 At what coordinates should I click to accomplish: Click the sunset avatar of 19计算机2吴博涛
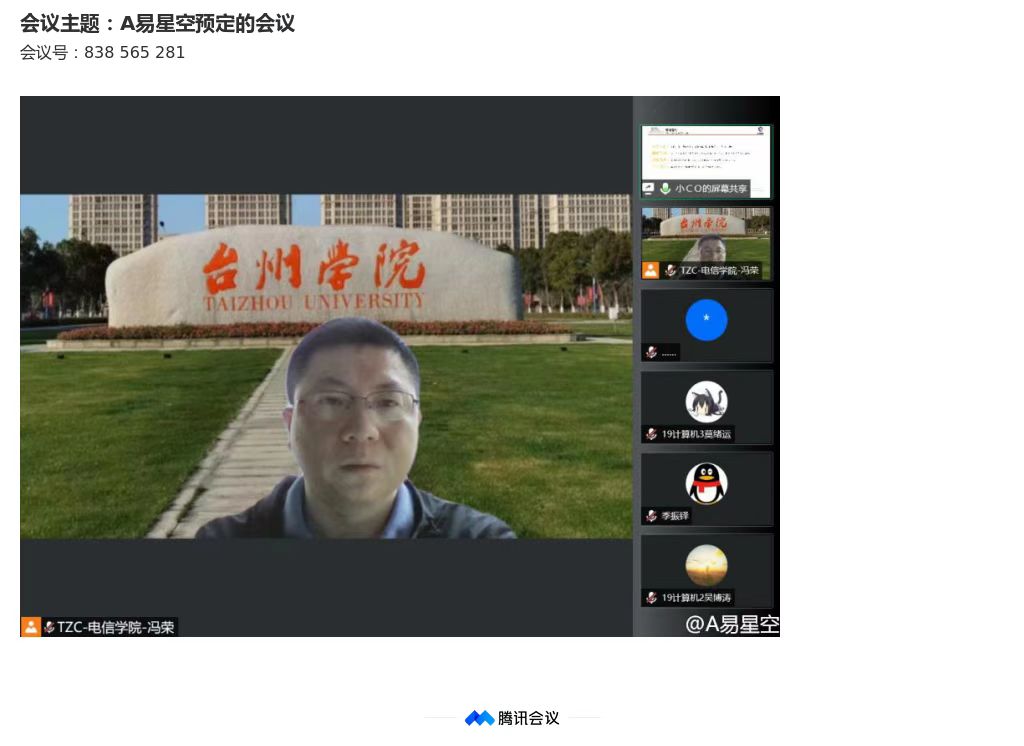(x=706, y=565)
